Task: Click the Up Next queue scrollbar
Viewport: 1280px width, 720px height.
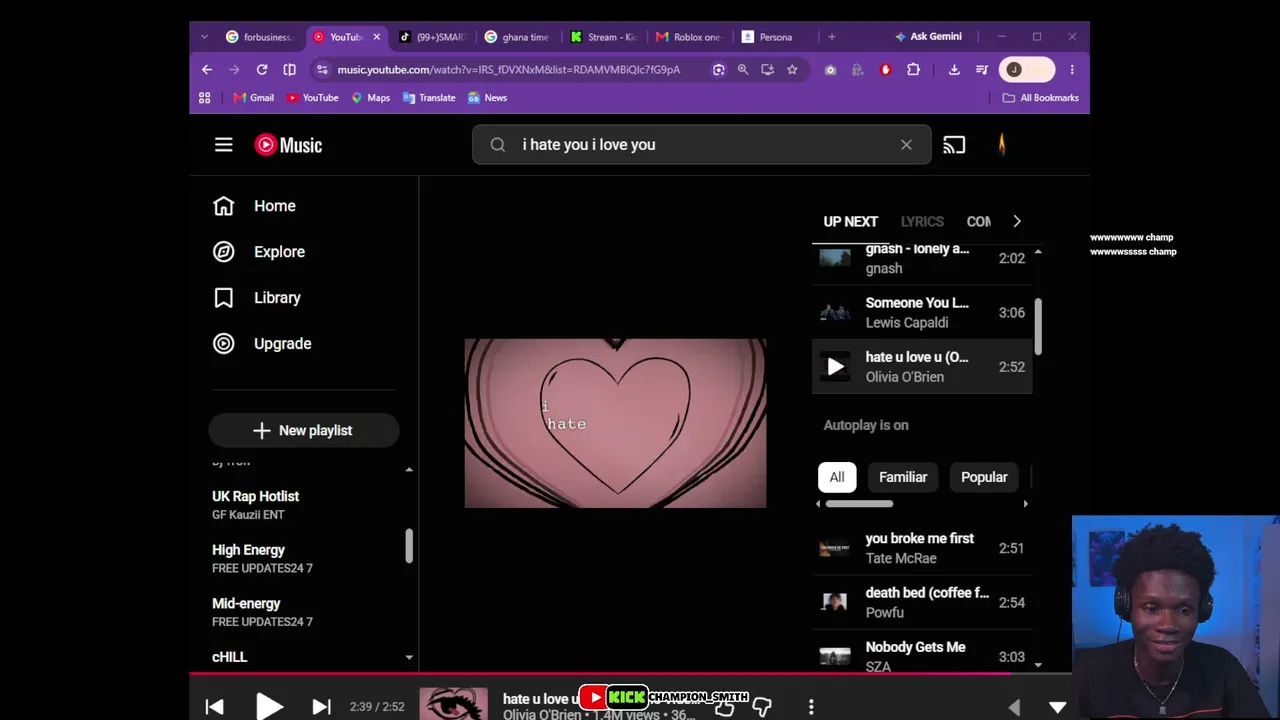Action: pyautogui.click(x=1038, y=326)
